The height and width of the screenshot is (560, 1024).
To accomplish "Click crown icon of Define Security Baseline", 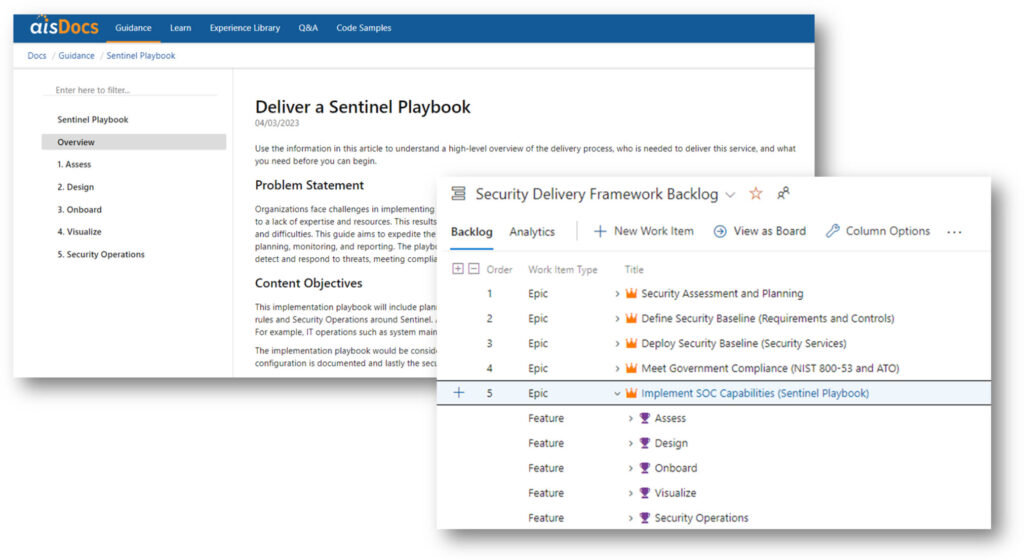I will pyautogui.click(x=631, y=318).
